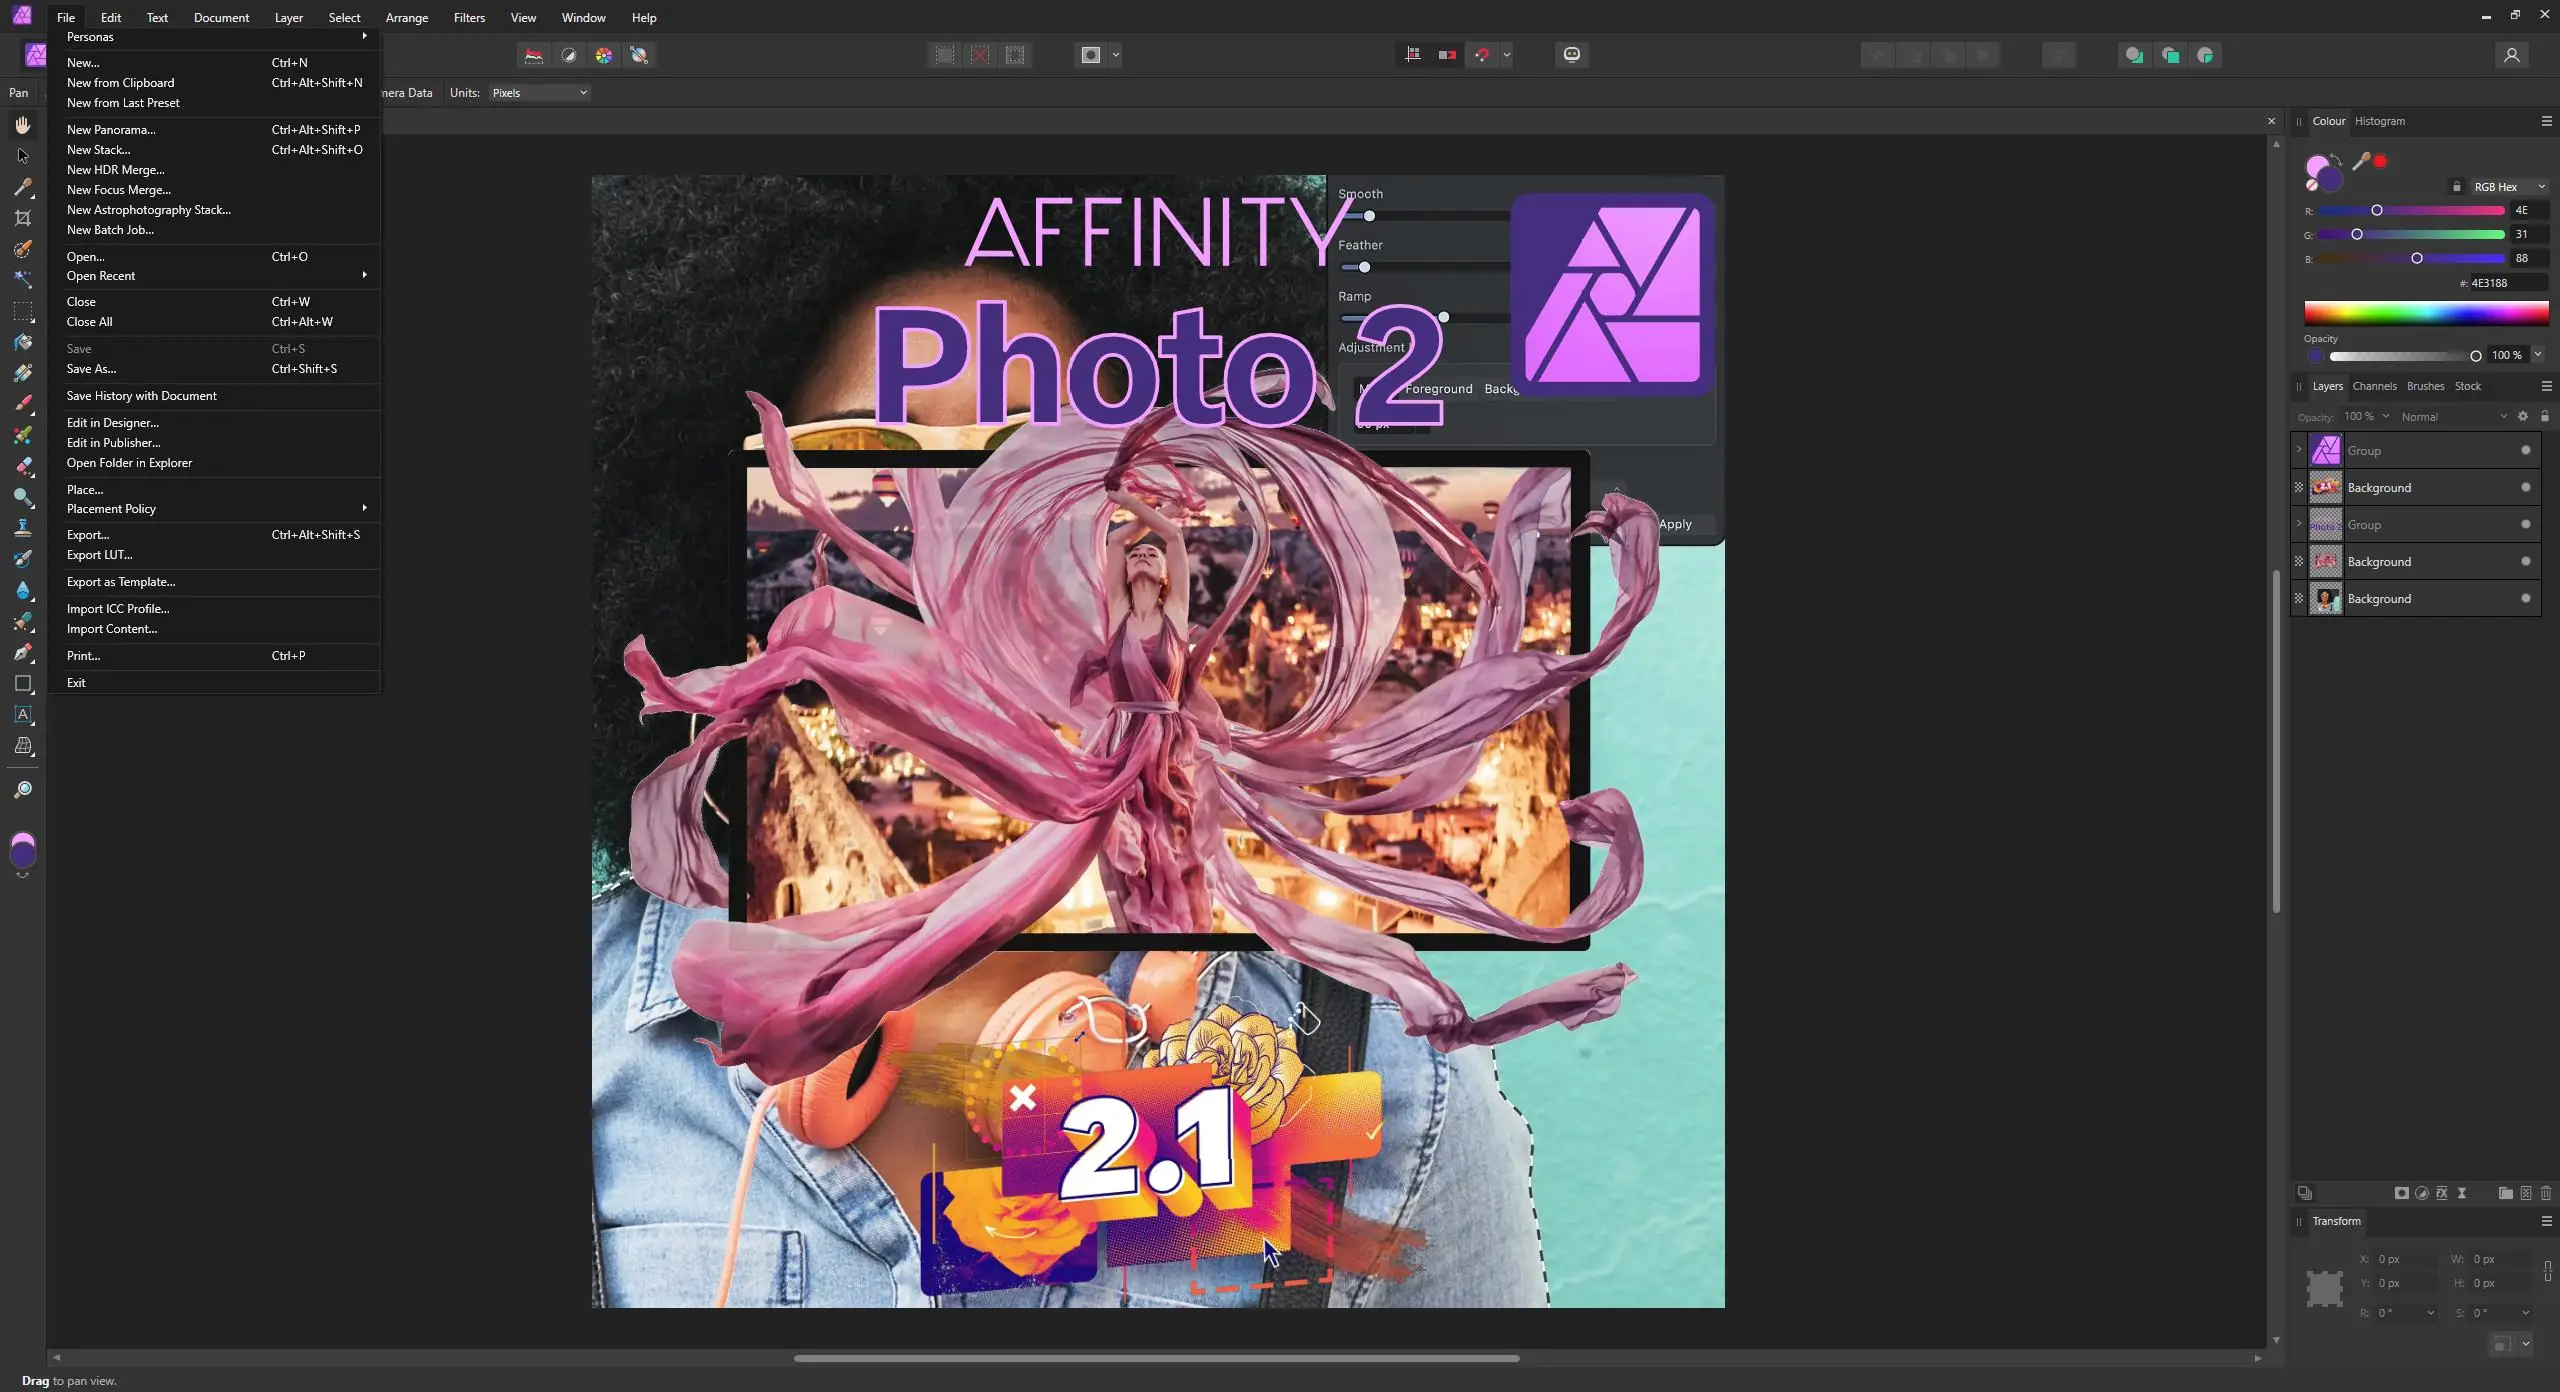The height and width of the screenshot is (1392, 2560).
Task: Click Export... in the File menu
Action: (x=88, y=535)
